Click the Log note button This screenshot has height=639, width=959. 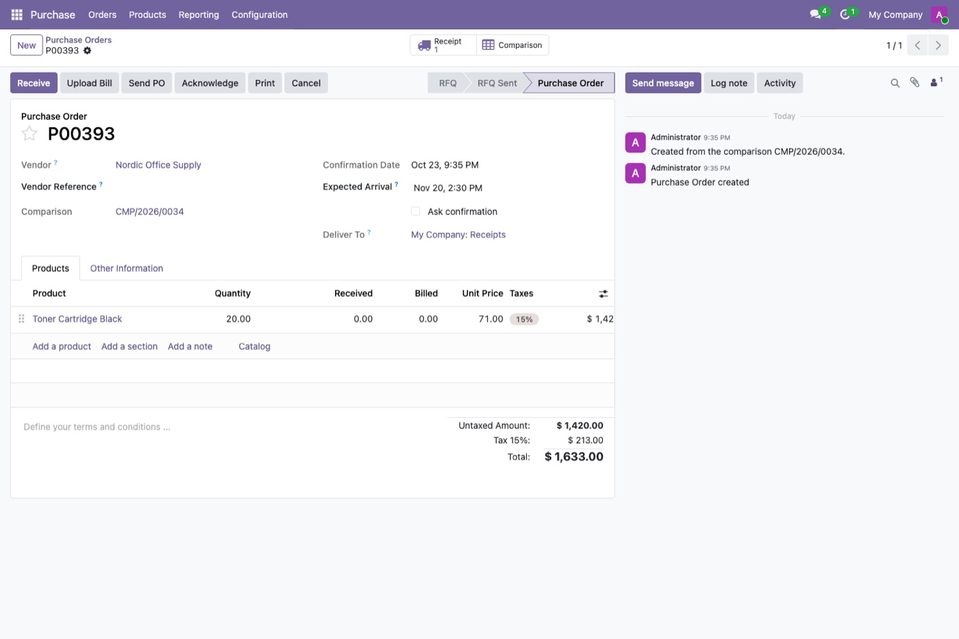tap(729, 83)
